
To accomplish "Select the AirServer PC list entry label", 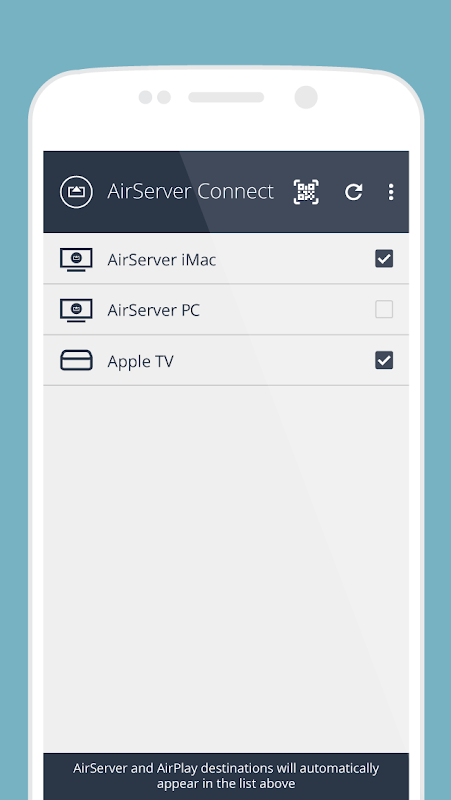I will (154, 310).
